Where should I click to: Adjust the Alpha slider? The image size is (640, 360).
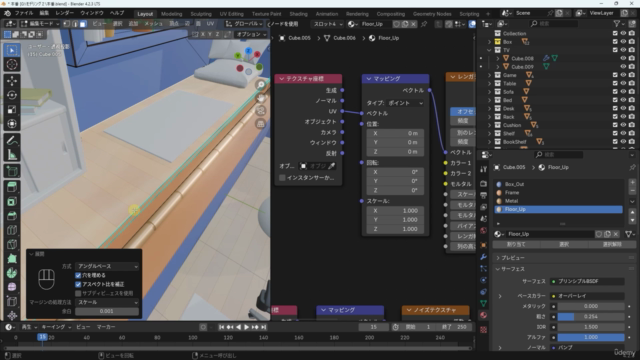coord(591,338)
